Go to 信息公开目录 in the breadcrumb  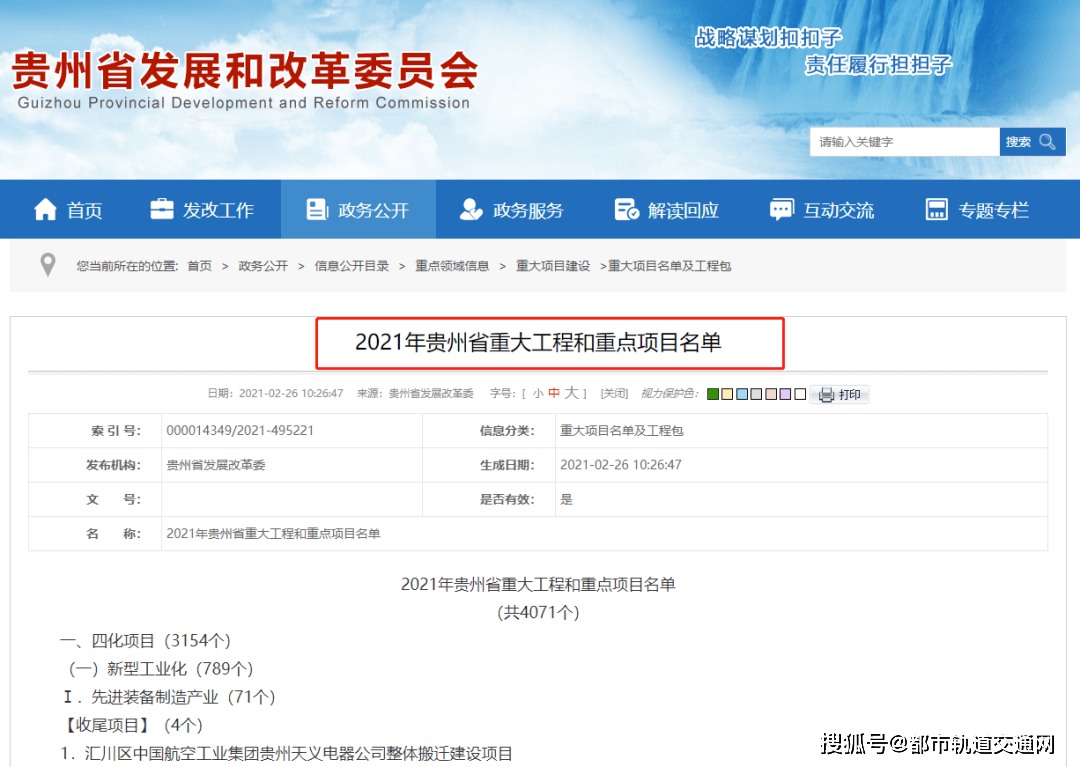pos(351,266)
